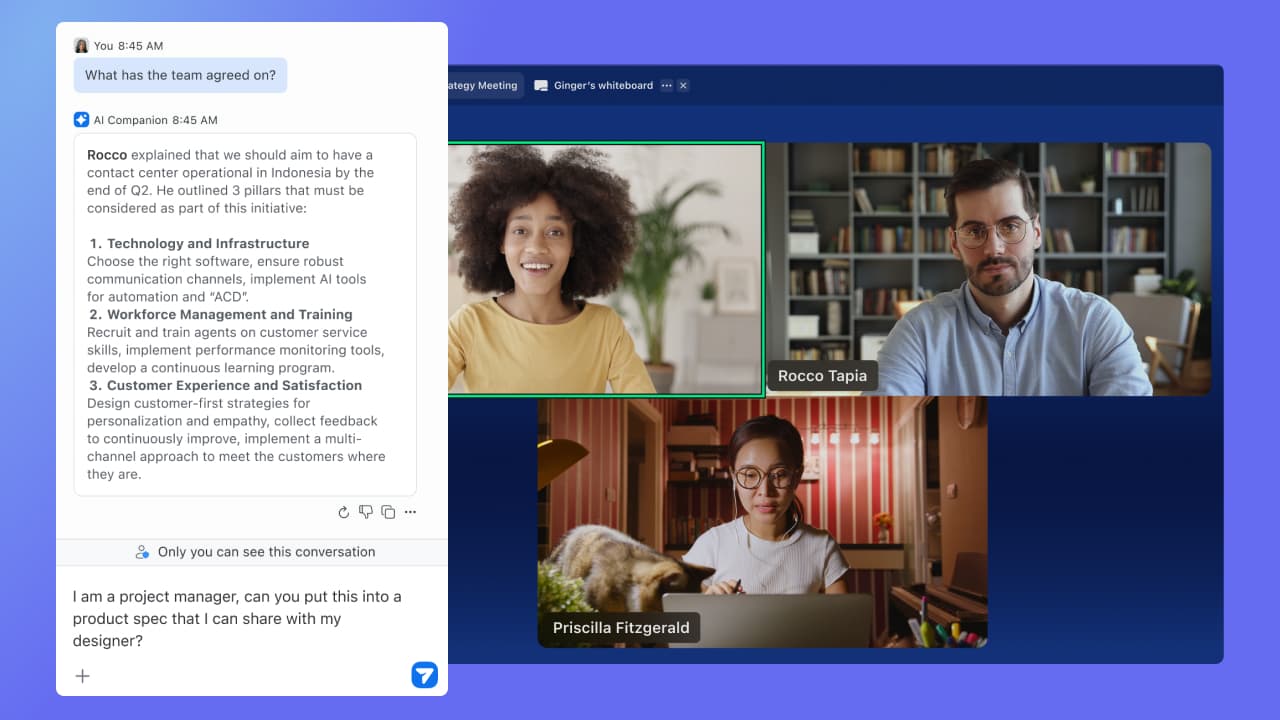This screenshot has width=1280, height=720.
Task: Send the message with the blue arrow
Action: click(424, 675)
